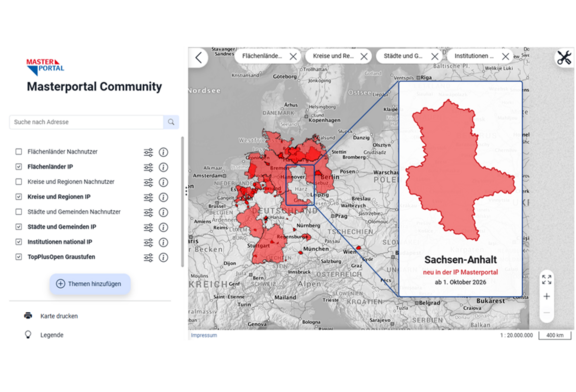The width and height of the screenshot is (576, 392).
Task: Close the Institutionen ... filter chip
Action: click(x=505, y=56)
